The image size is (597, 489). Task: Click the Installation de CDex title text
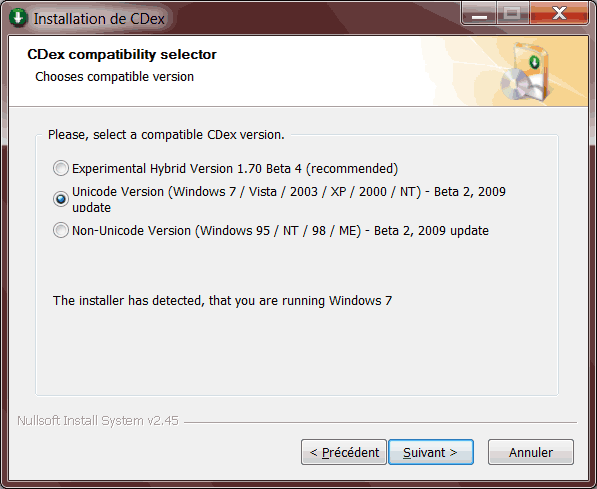99,19
